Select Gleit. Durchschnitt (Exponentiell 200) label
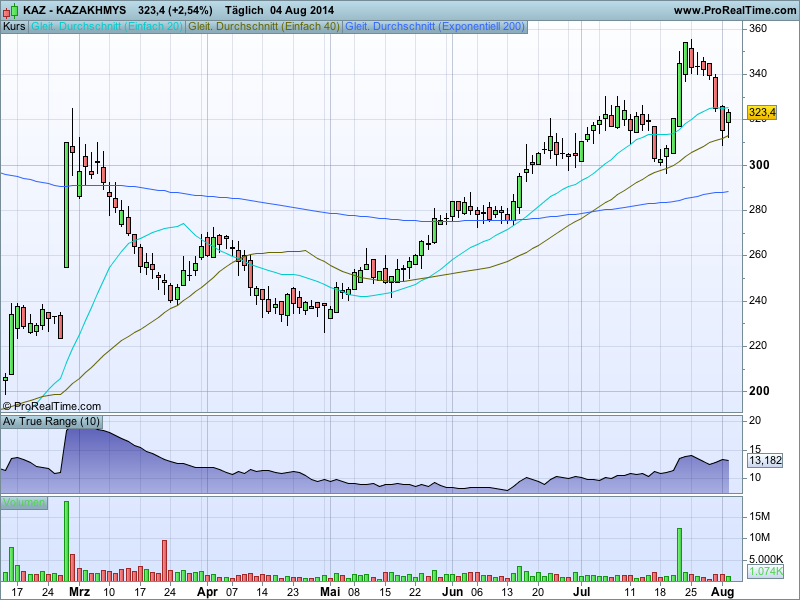 (x=435, y=26)
